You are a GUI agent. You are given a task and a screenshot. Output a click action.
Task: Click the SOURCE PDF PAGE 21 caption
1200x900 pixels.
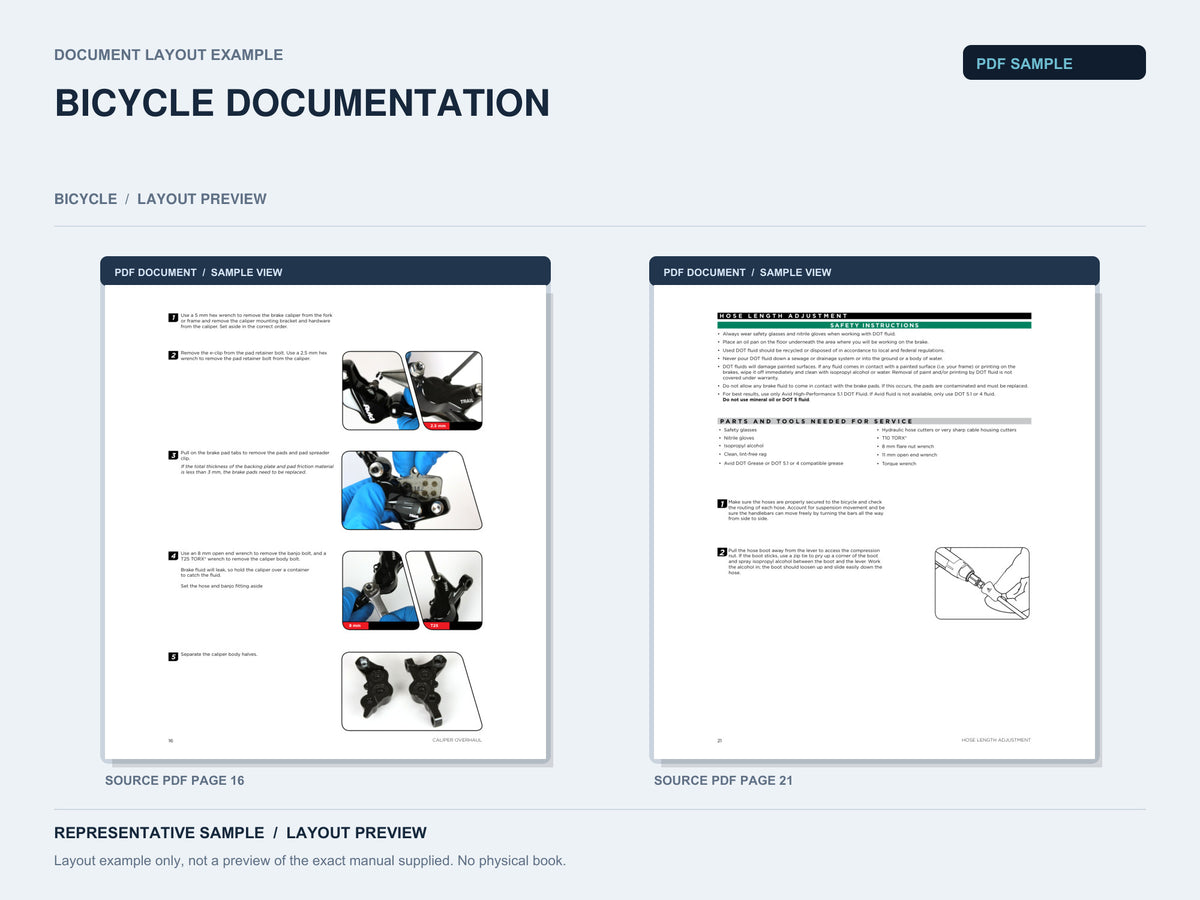[723, 780]
